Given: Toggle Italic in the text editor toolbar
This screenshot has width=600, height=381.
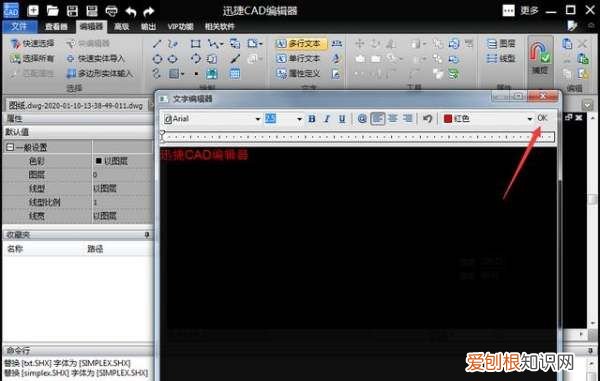Looking at the screenshot, I should [327, 119].
